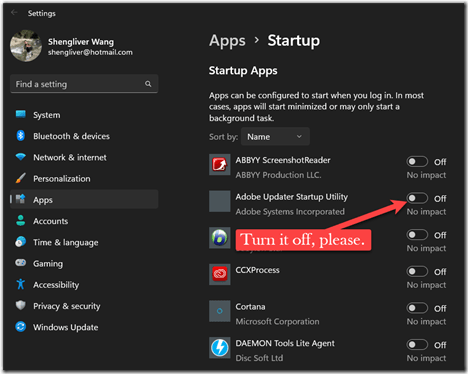The image size is (468, 374).
Task: Click the Adobe Updater blank app icon
Action: pos(220,201)
